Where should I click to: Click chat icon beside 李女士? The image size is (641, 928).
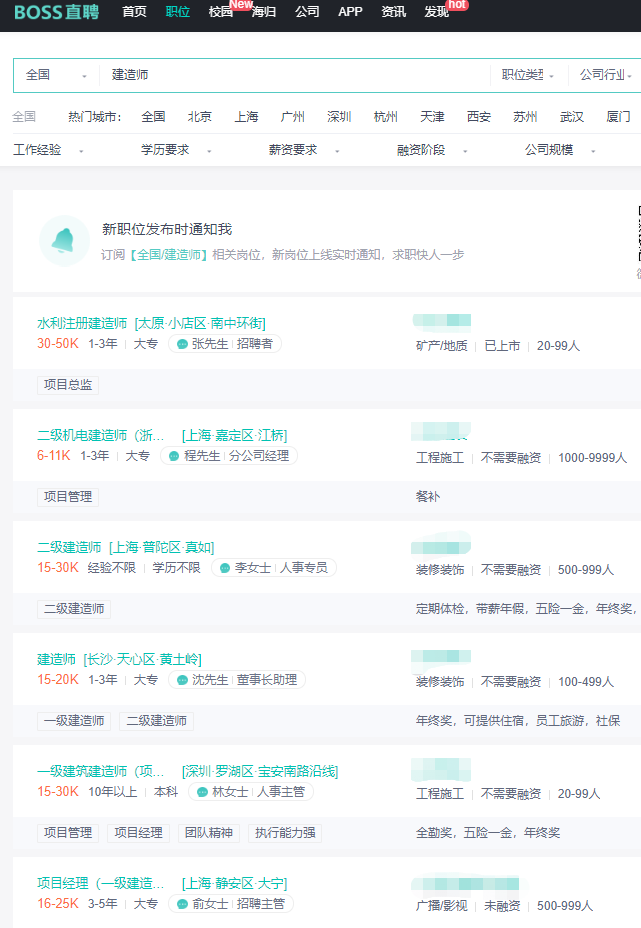(x=224, y=568)
